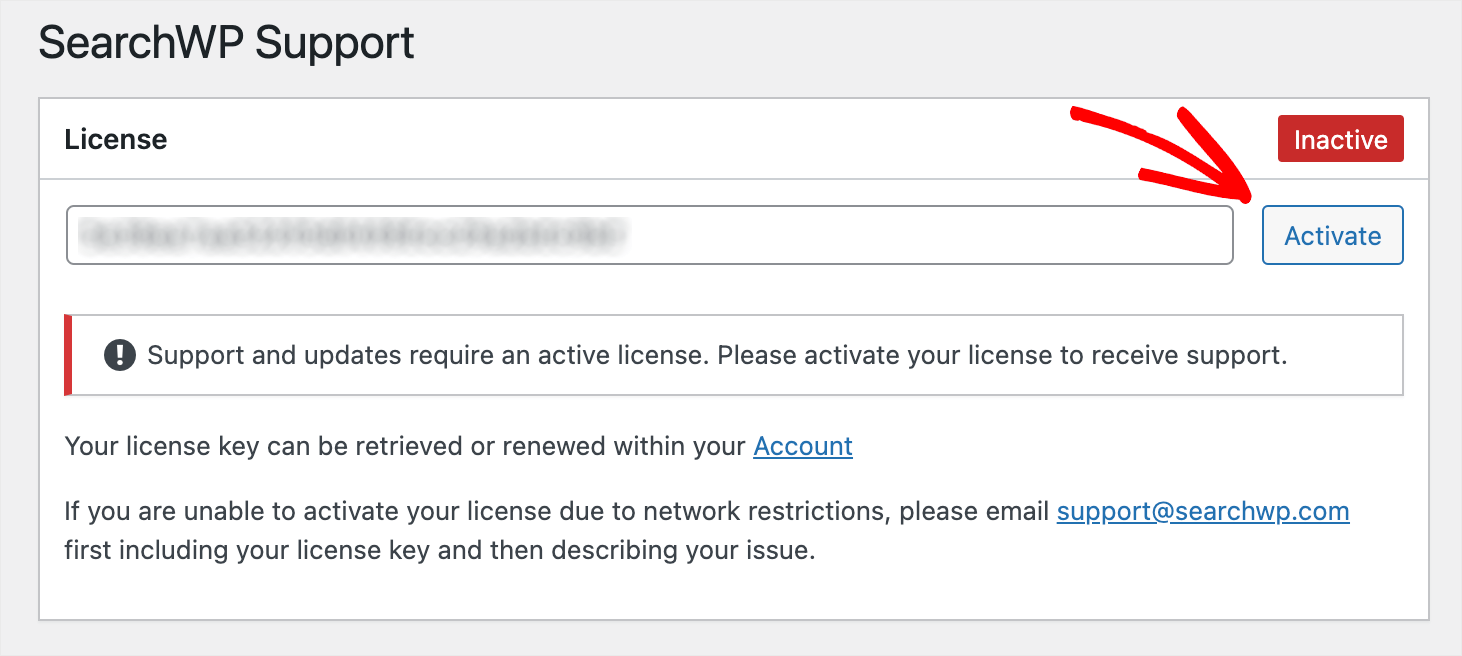The image size is (1462, 656).
Task: Open the Account link
Action: coord(802,446)
